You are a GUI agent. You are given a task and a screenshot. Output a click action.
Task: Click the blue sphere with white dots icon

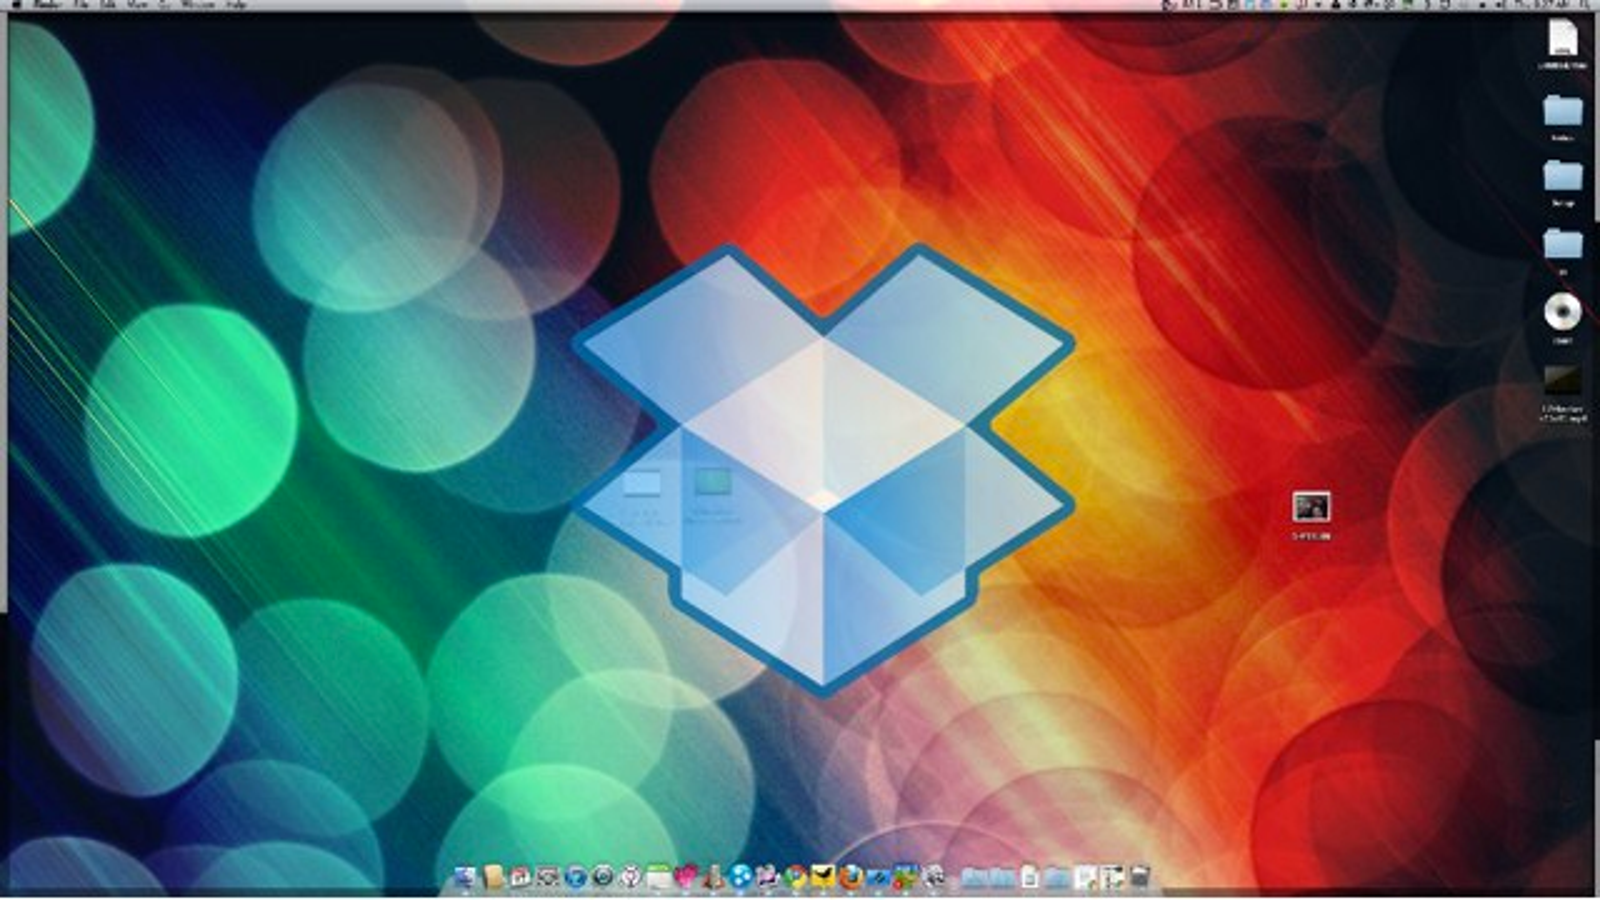point(740,878)
